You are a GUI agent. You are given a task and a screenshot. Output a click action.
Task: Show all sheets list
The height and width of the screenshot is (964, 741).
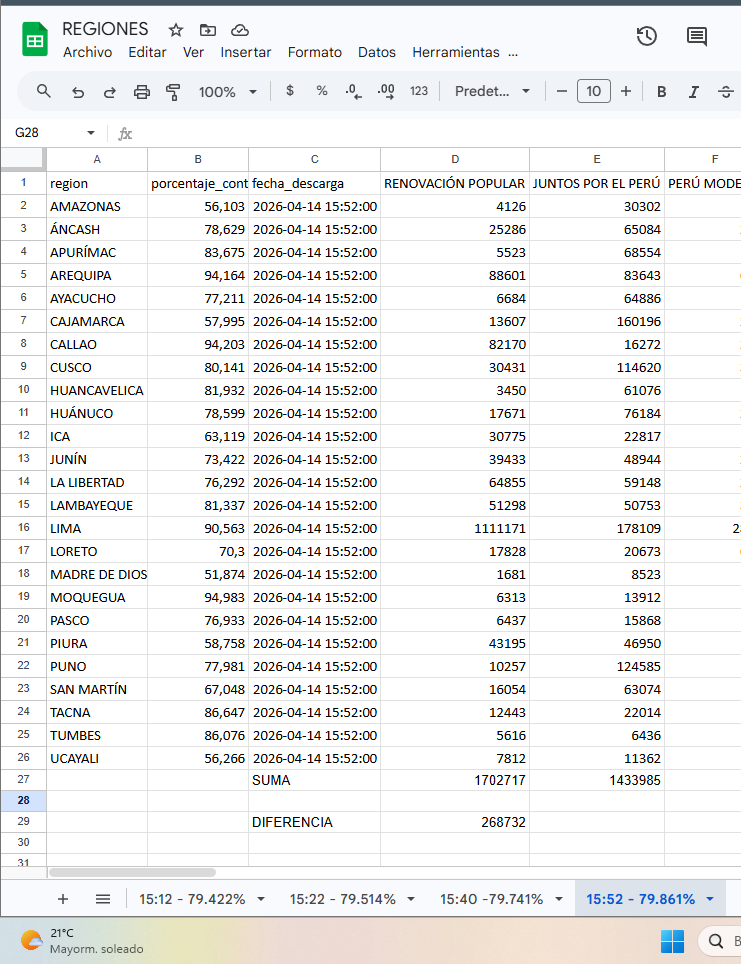[x=103, y=899]
